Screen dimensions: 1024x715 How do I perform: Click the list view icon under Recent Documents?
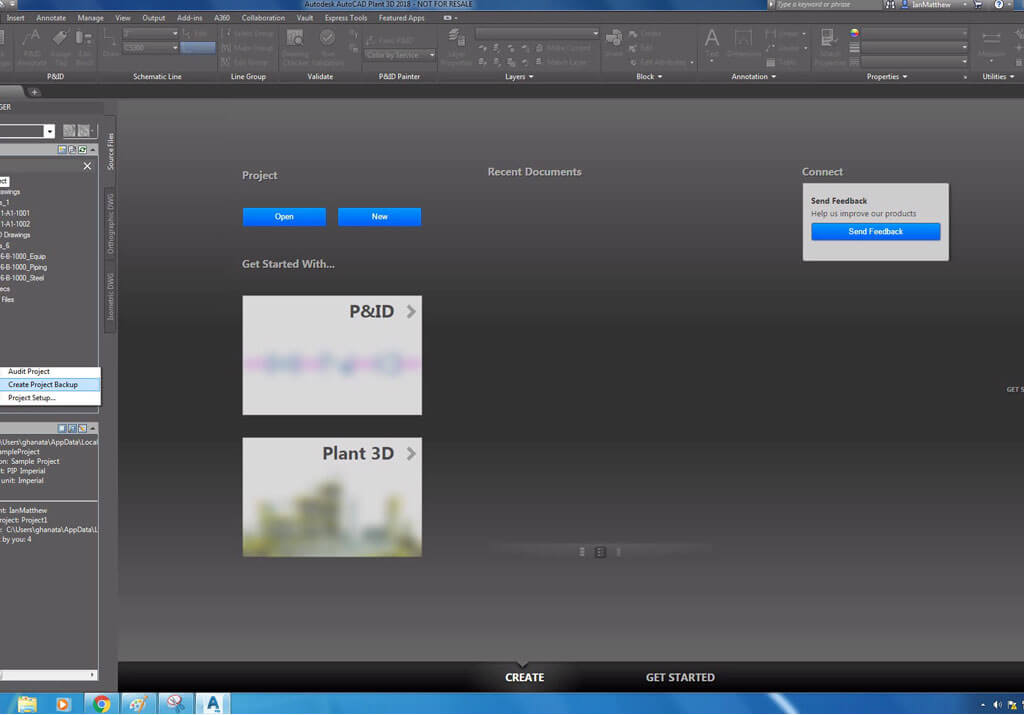point(582,552)
